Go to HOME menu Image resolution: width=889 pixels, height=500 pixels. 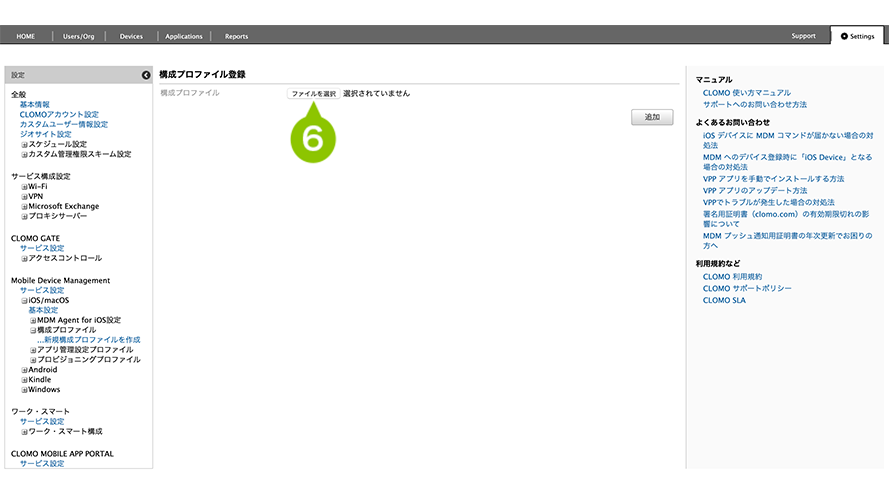pos(26,36)
